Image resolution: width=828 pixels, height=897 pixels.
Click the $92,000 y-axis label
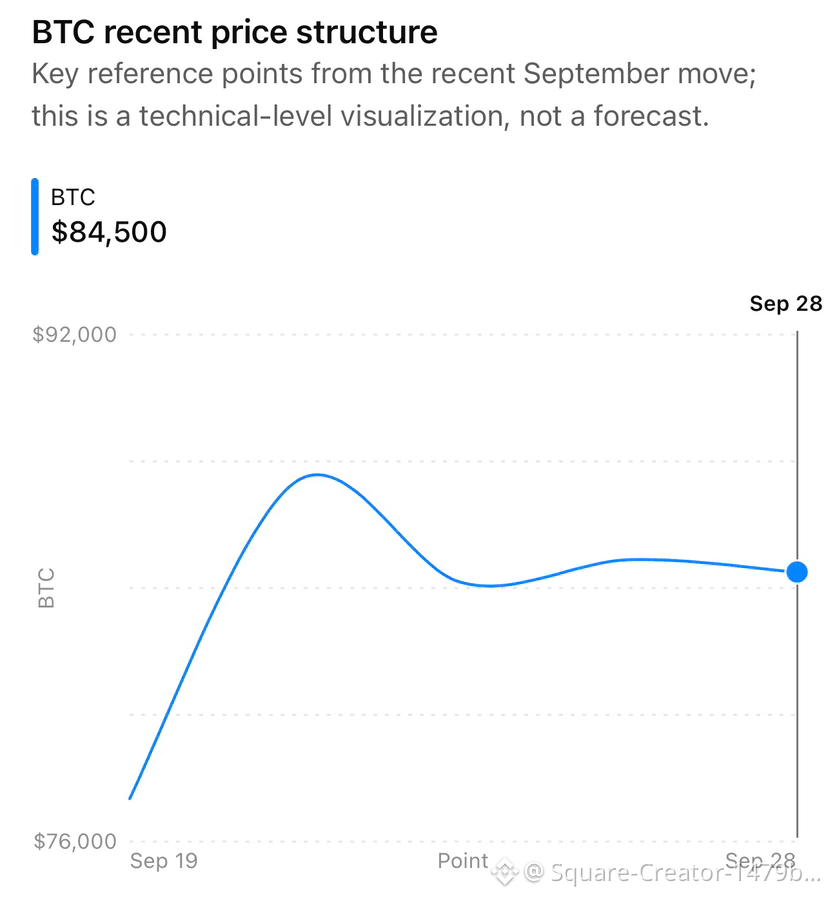74,334
